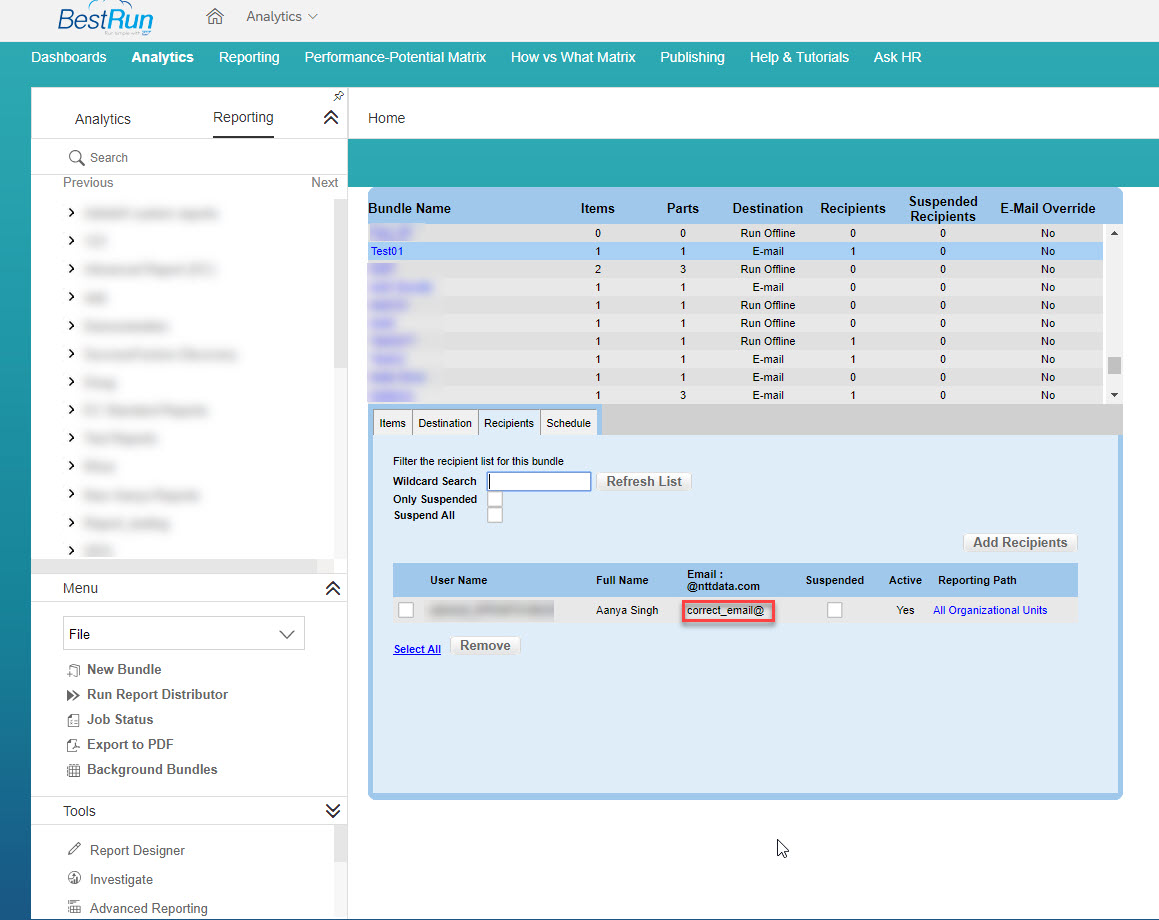Click the Export to PDF icon
The image size is (1159, 920).
pyautogui.click(x=73, y=746)
